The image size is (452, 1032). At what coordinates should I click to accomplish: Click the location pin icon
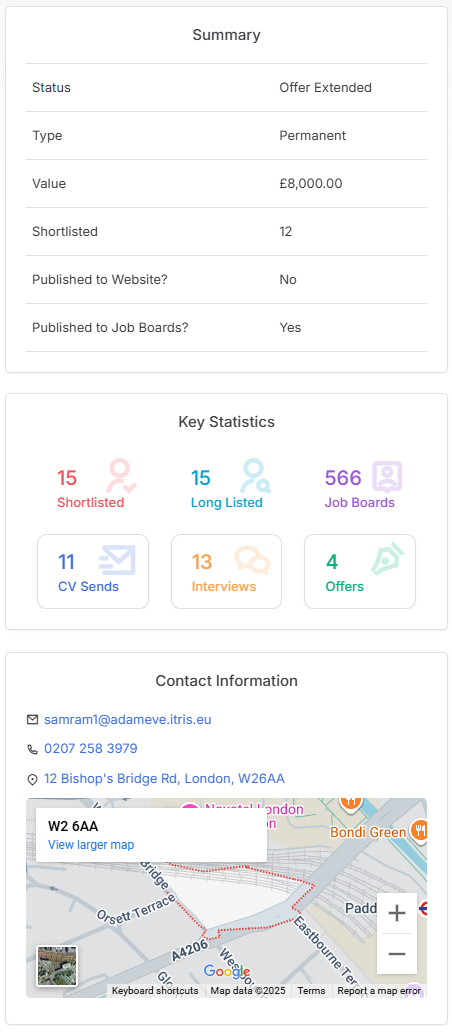click(32, 779)
